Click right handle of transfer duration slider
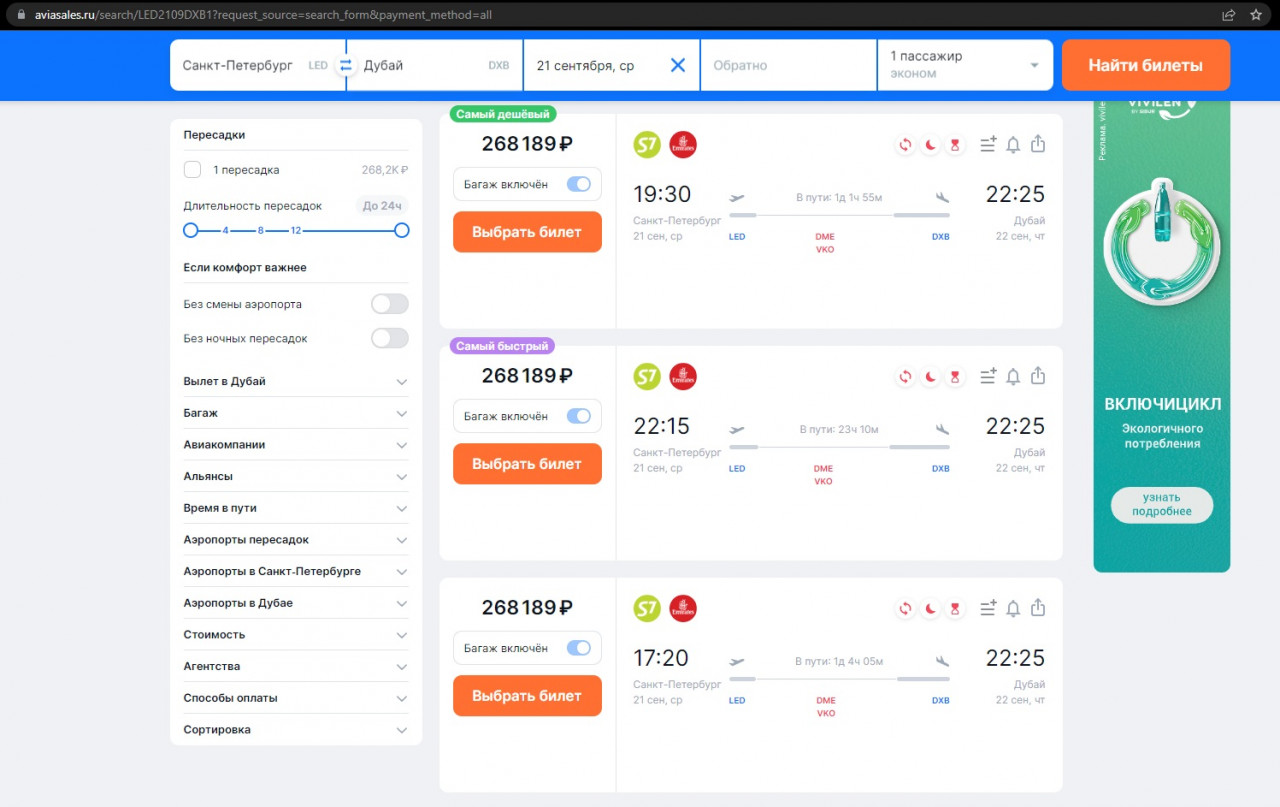 [x=401, y=230]
